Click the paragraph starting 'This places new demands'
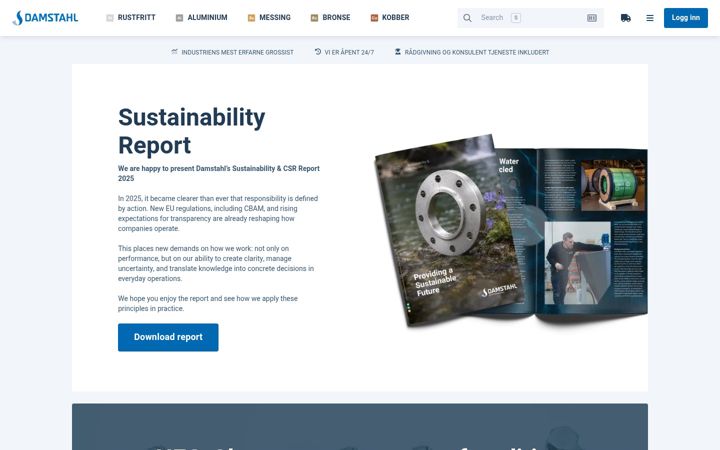The height and width of the screenshot is (450, 720). pyautogui.click(x=216, y=264)
